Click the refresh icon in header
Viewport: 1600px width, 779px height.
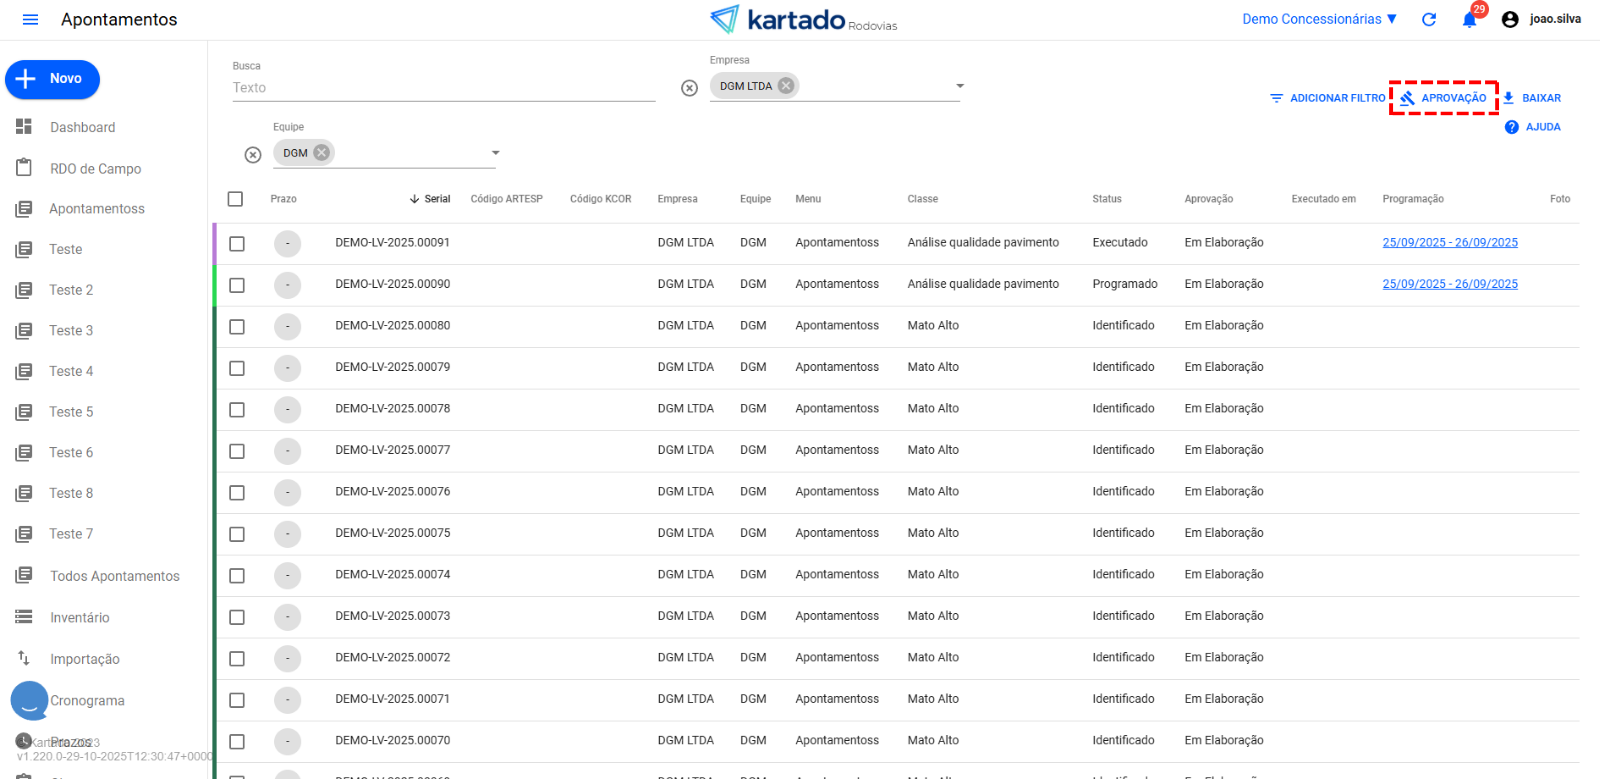[x=1429, y=20]
